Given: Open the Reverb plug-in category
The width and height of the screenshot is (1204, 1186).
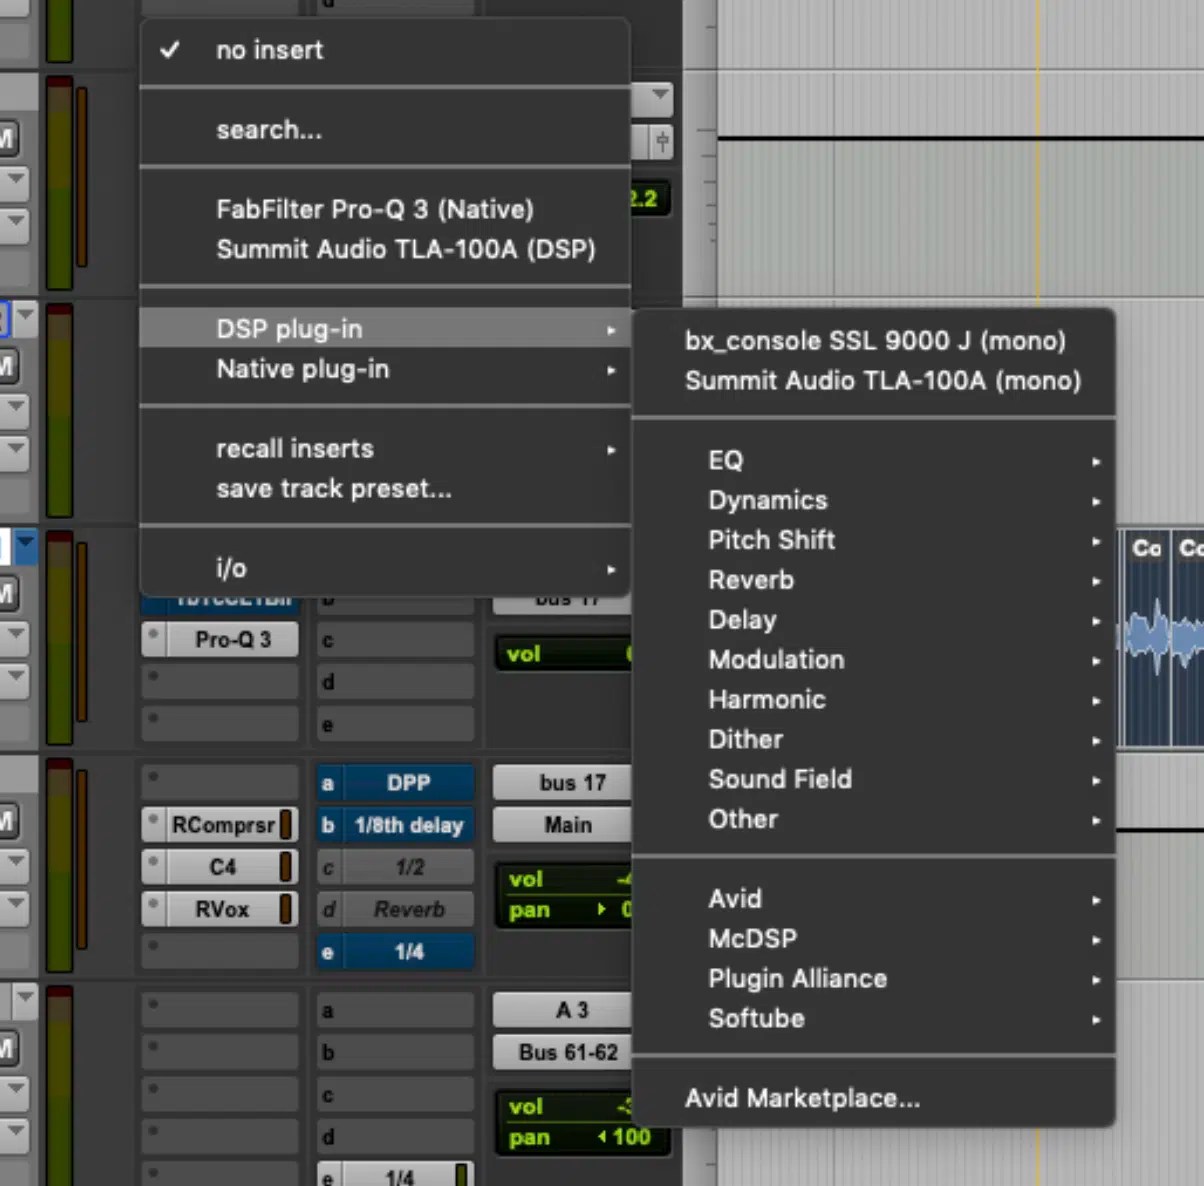Looking at the screenshot, I should (875, 580).
